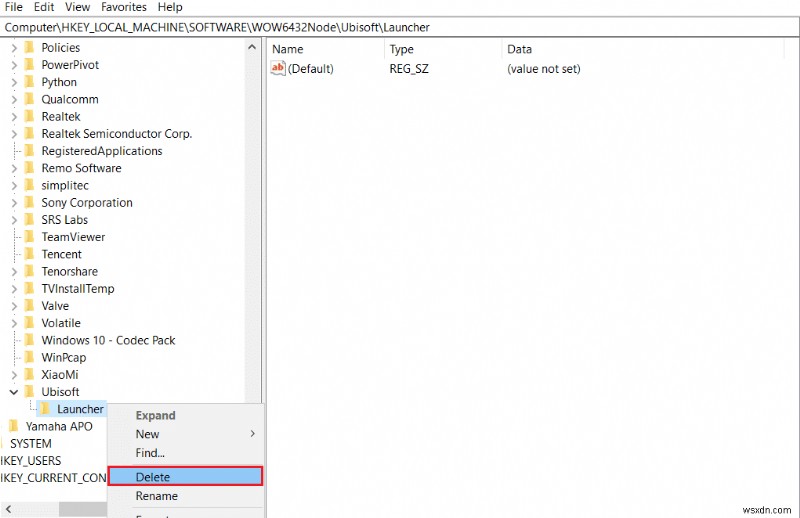Click the tree scroll up arrow

252,47
